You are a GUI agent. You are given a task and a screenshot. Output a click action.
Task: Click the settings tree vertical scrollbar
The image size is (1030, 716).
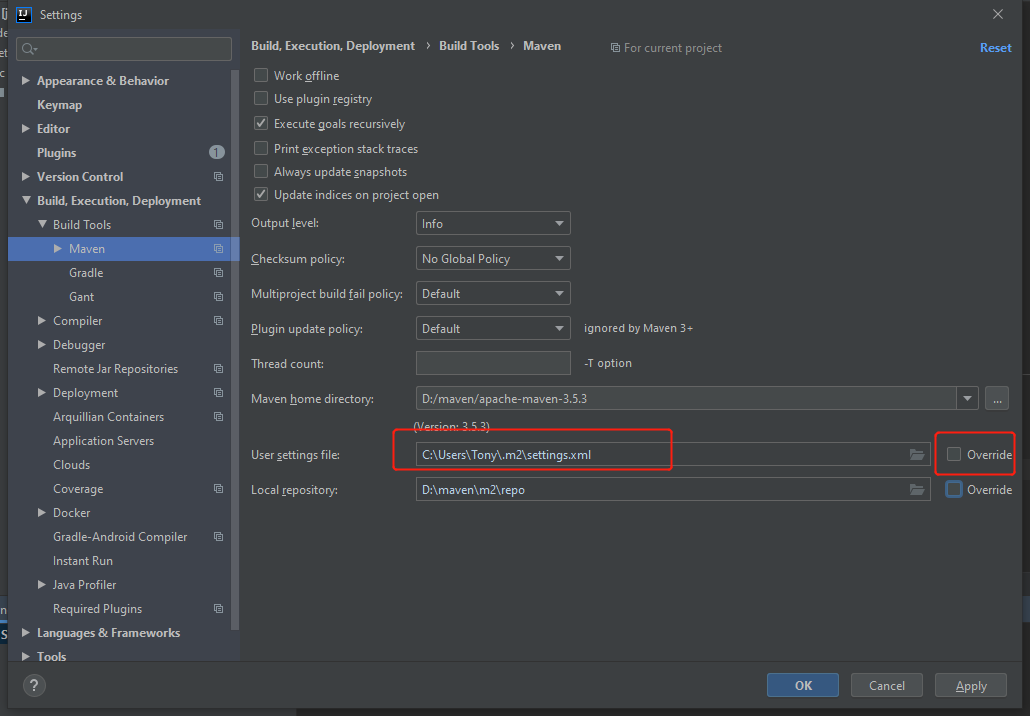[x=235, y=348]
